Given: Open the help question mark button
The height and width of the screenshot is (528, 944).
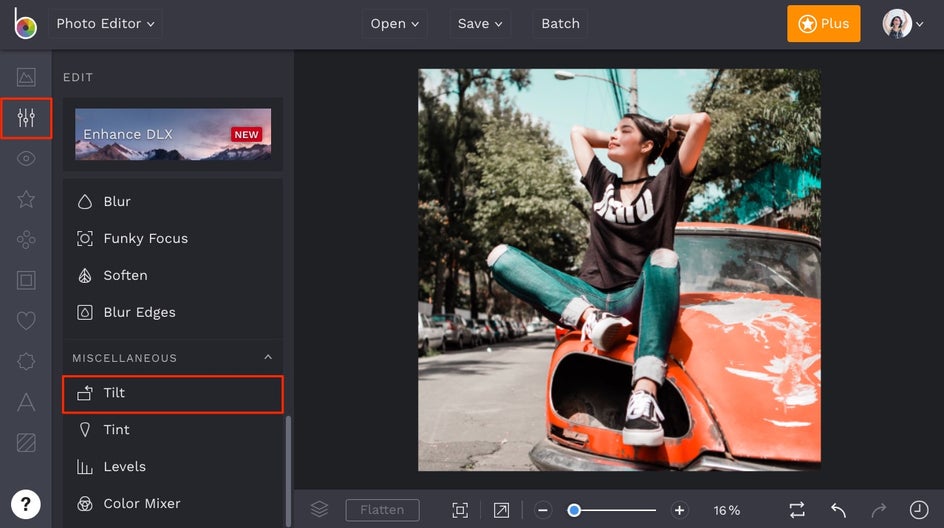Looking at the screenshot, I should [x=26, y=503].
